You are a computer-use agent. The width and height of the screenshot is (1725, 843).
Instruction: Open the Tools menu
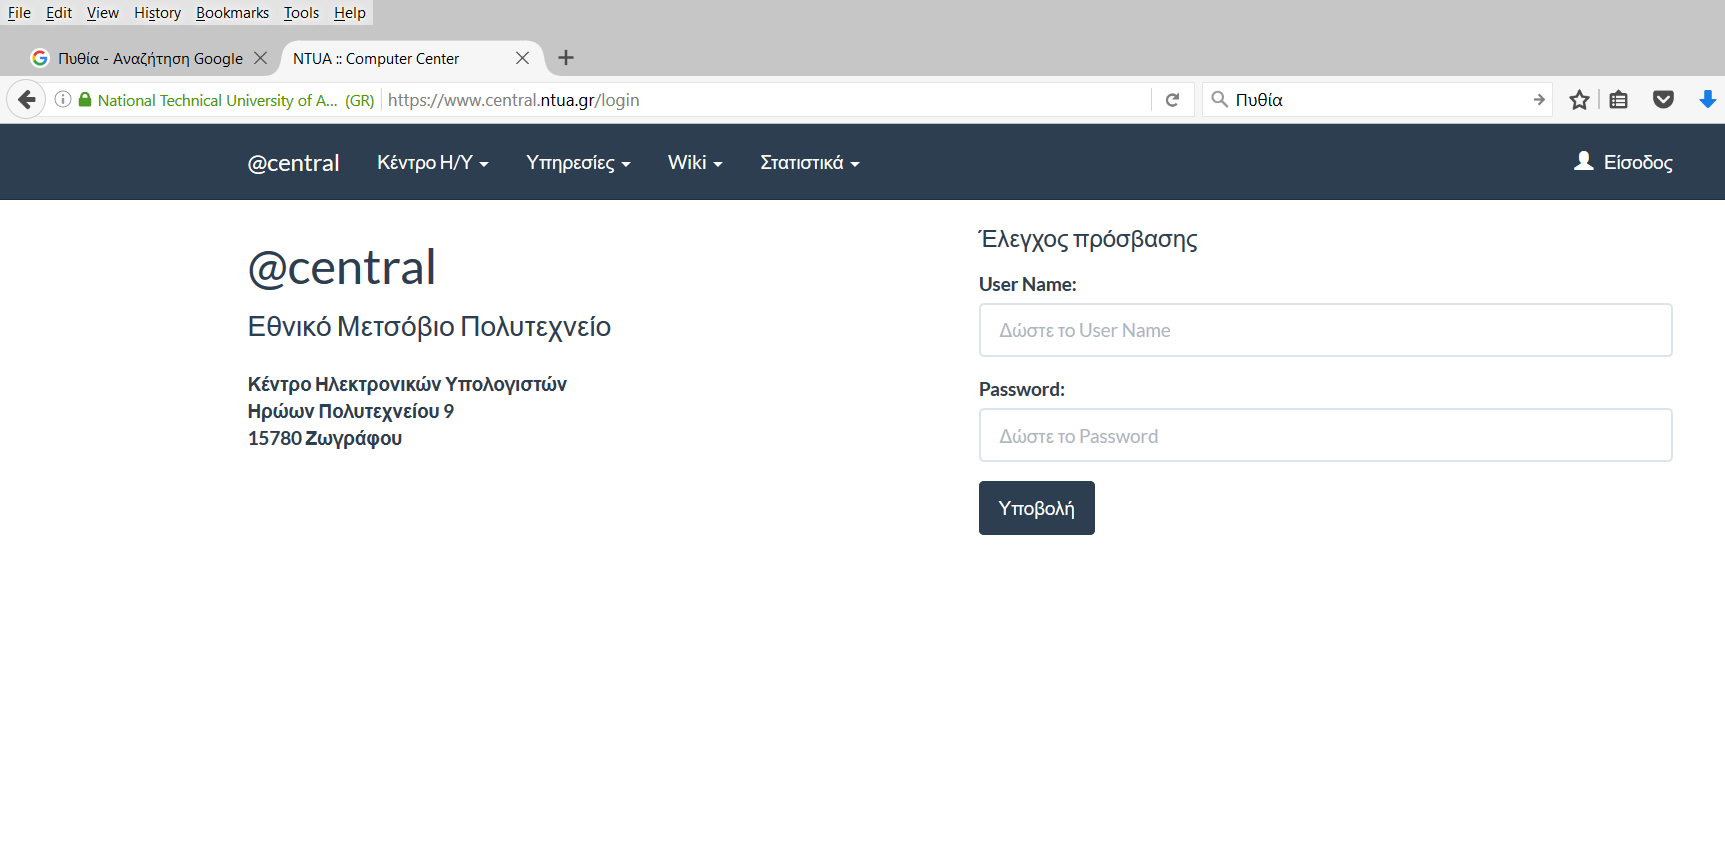tap(301, 13)
